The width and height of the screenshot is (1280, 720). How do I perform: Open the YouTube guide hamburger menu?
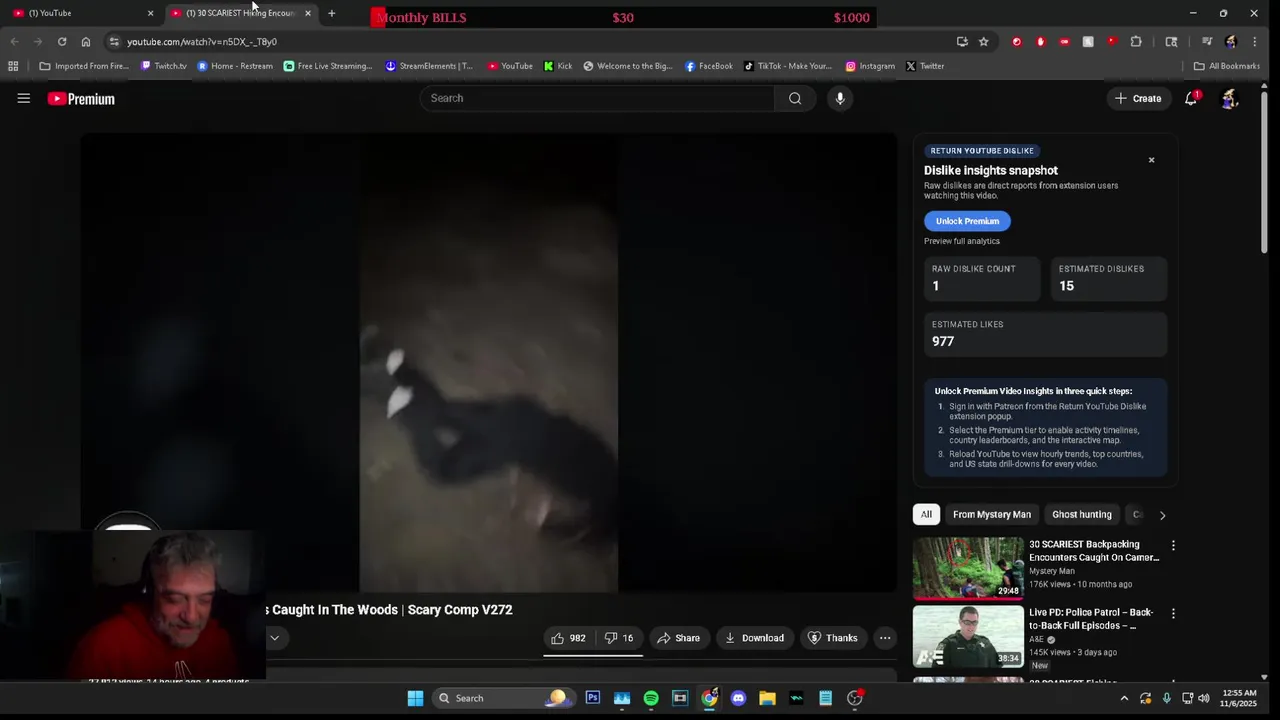24,98
